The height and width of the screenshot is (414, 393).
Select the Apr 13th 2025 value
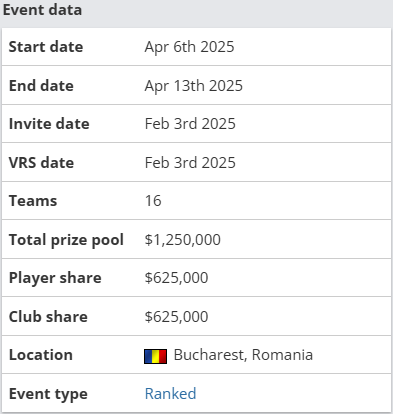point(194,86)
